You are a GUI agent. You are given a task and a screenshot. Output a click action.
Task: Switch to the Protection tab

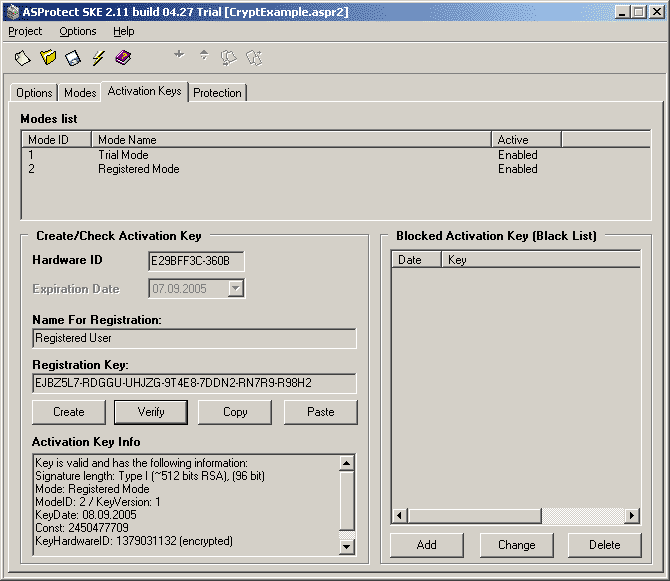(217, 93)
